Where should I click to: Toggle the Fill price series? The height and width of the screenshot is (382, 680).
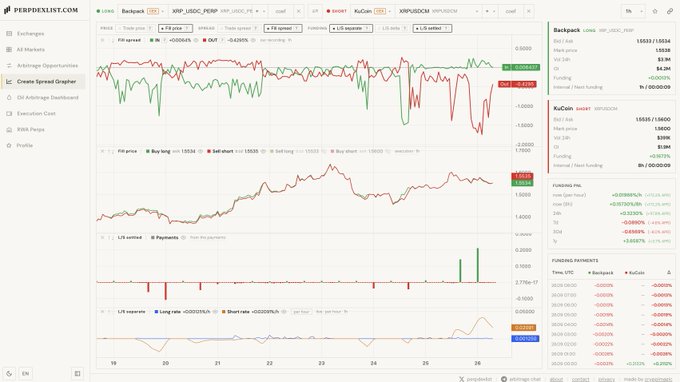[x=175, y=28]
